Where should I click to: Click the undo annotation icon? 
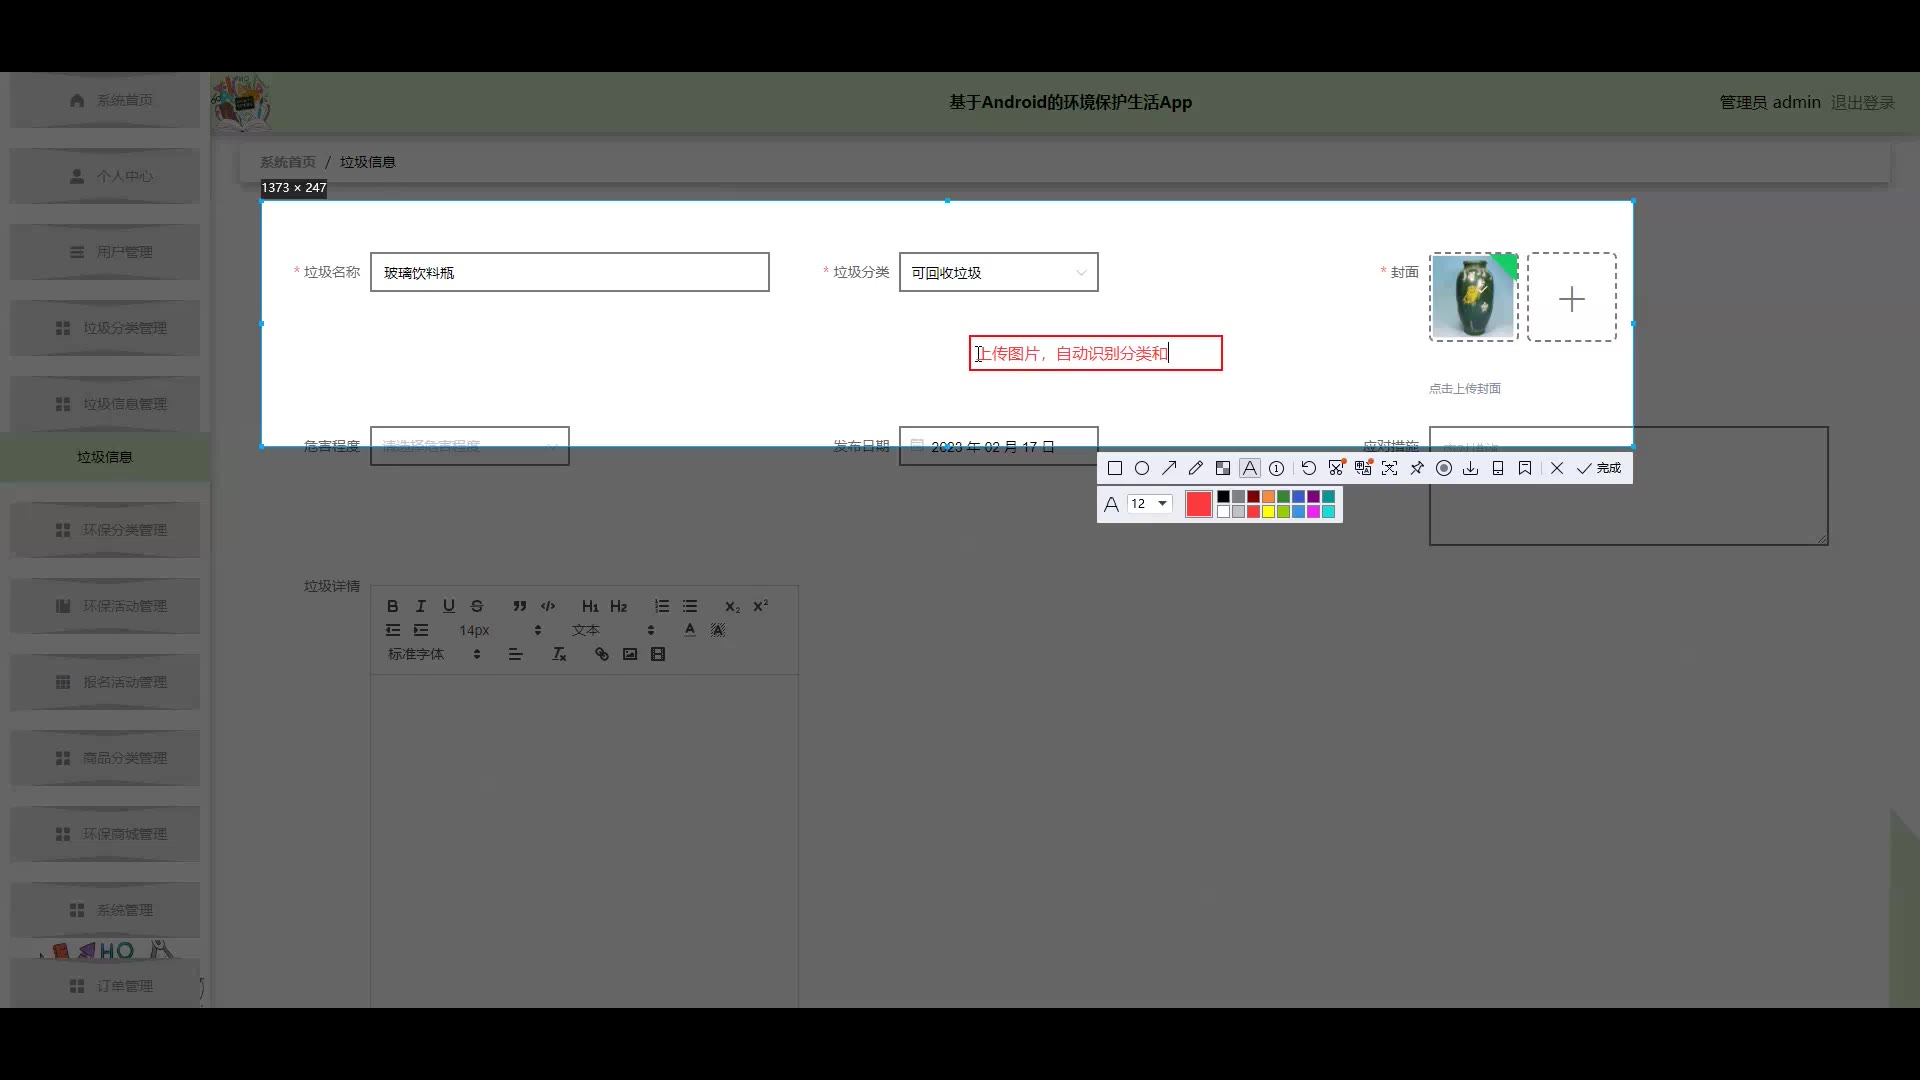coord(1309,468)
